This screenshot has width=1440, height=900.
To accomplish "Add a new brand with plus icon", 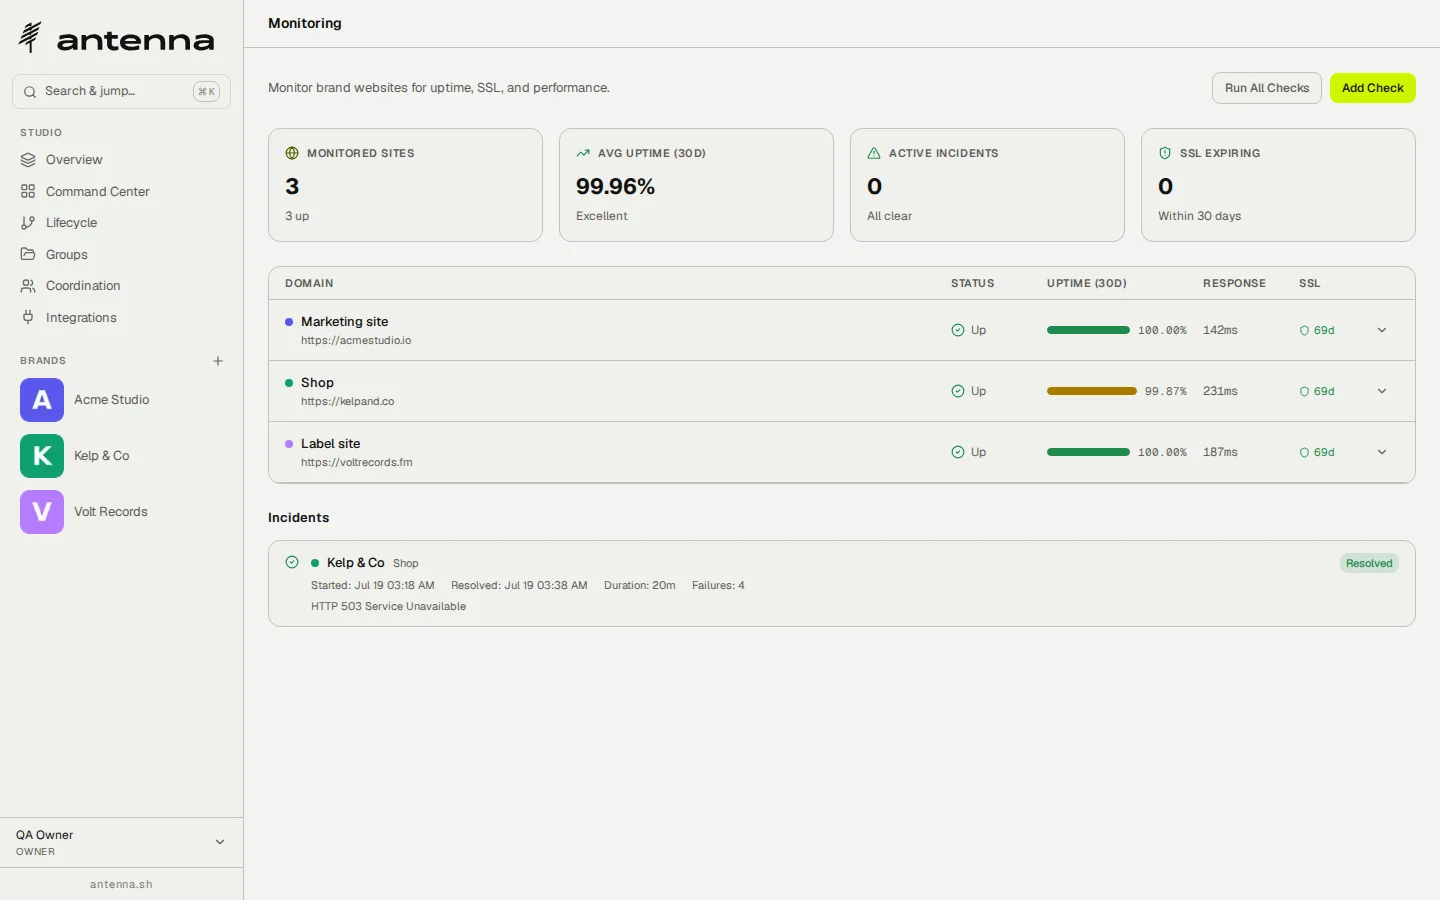I will coord(218,361).
